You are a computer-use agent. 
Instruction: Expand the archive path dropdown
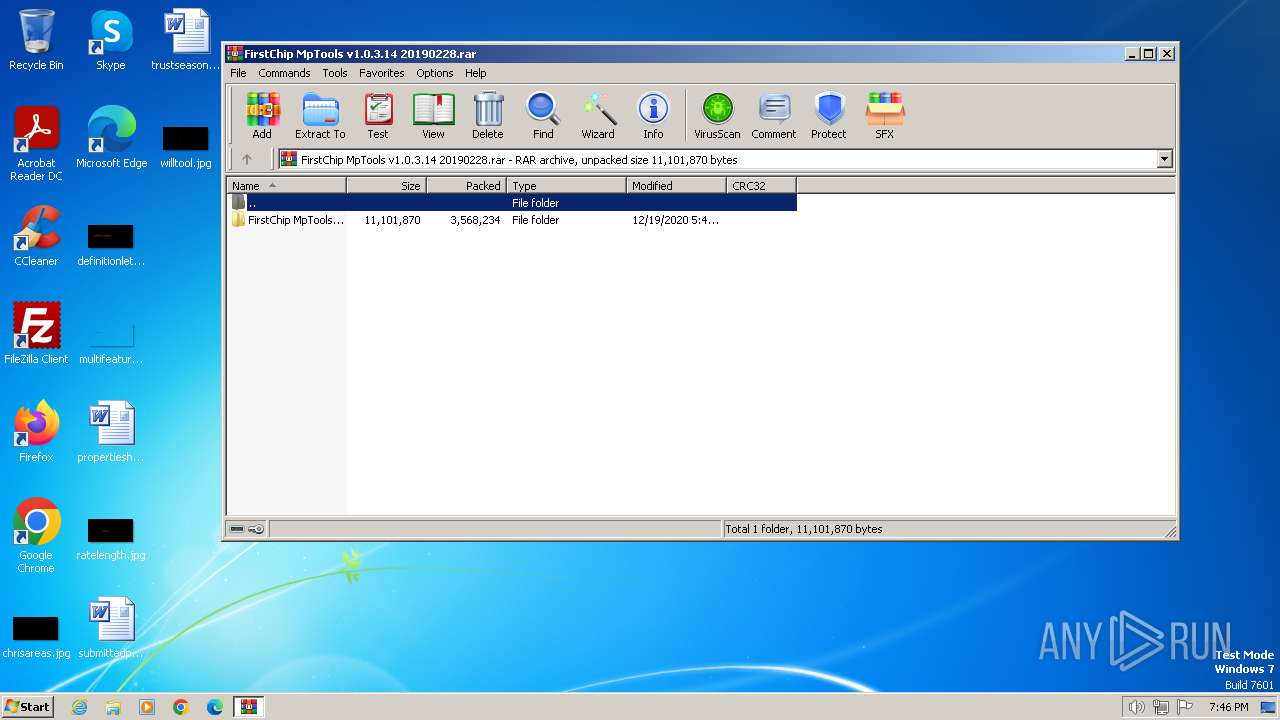1164,159
